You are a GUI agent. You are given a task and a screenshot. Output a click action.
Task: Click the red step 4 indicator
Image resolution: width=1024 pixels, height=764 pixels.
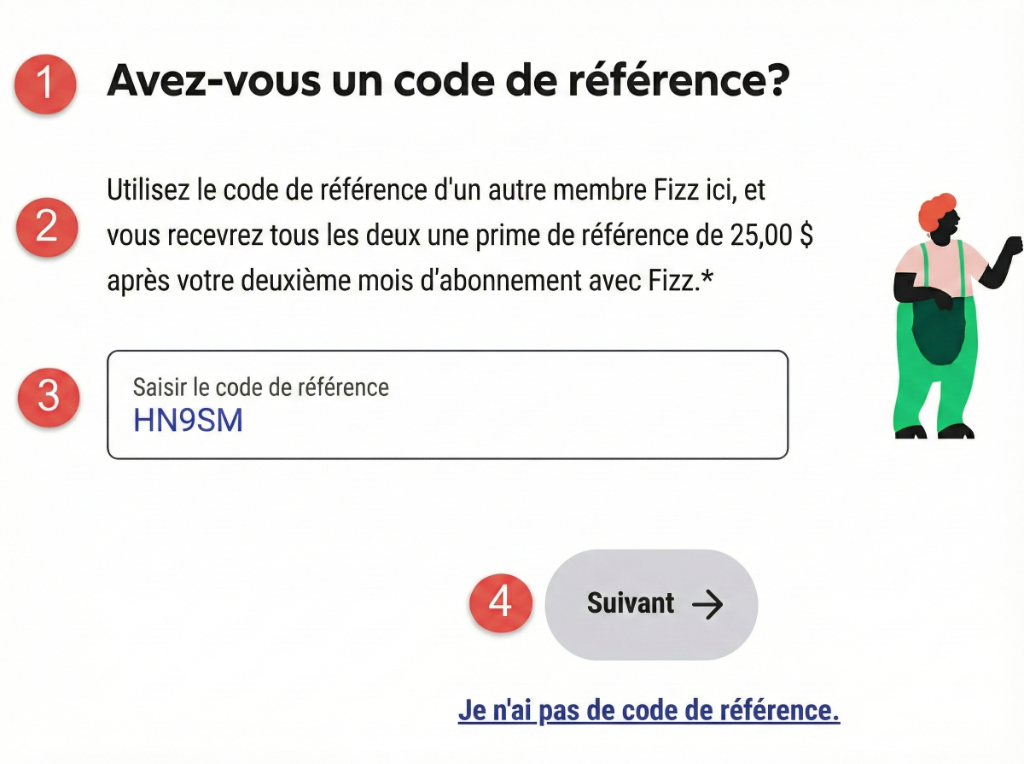501,604
